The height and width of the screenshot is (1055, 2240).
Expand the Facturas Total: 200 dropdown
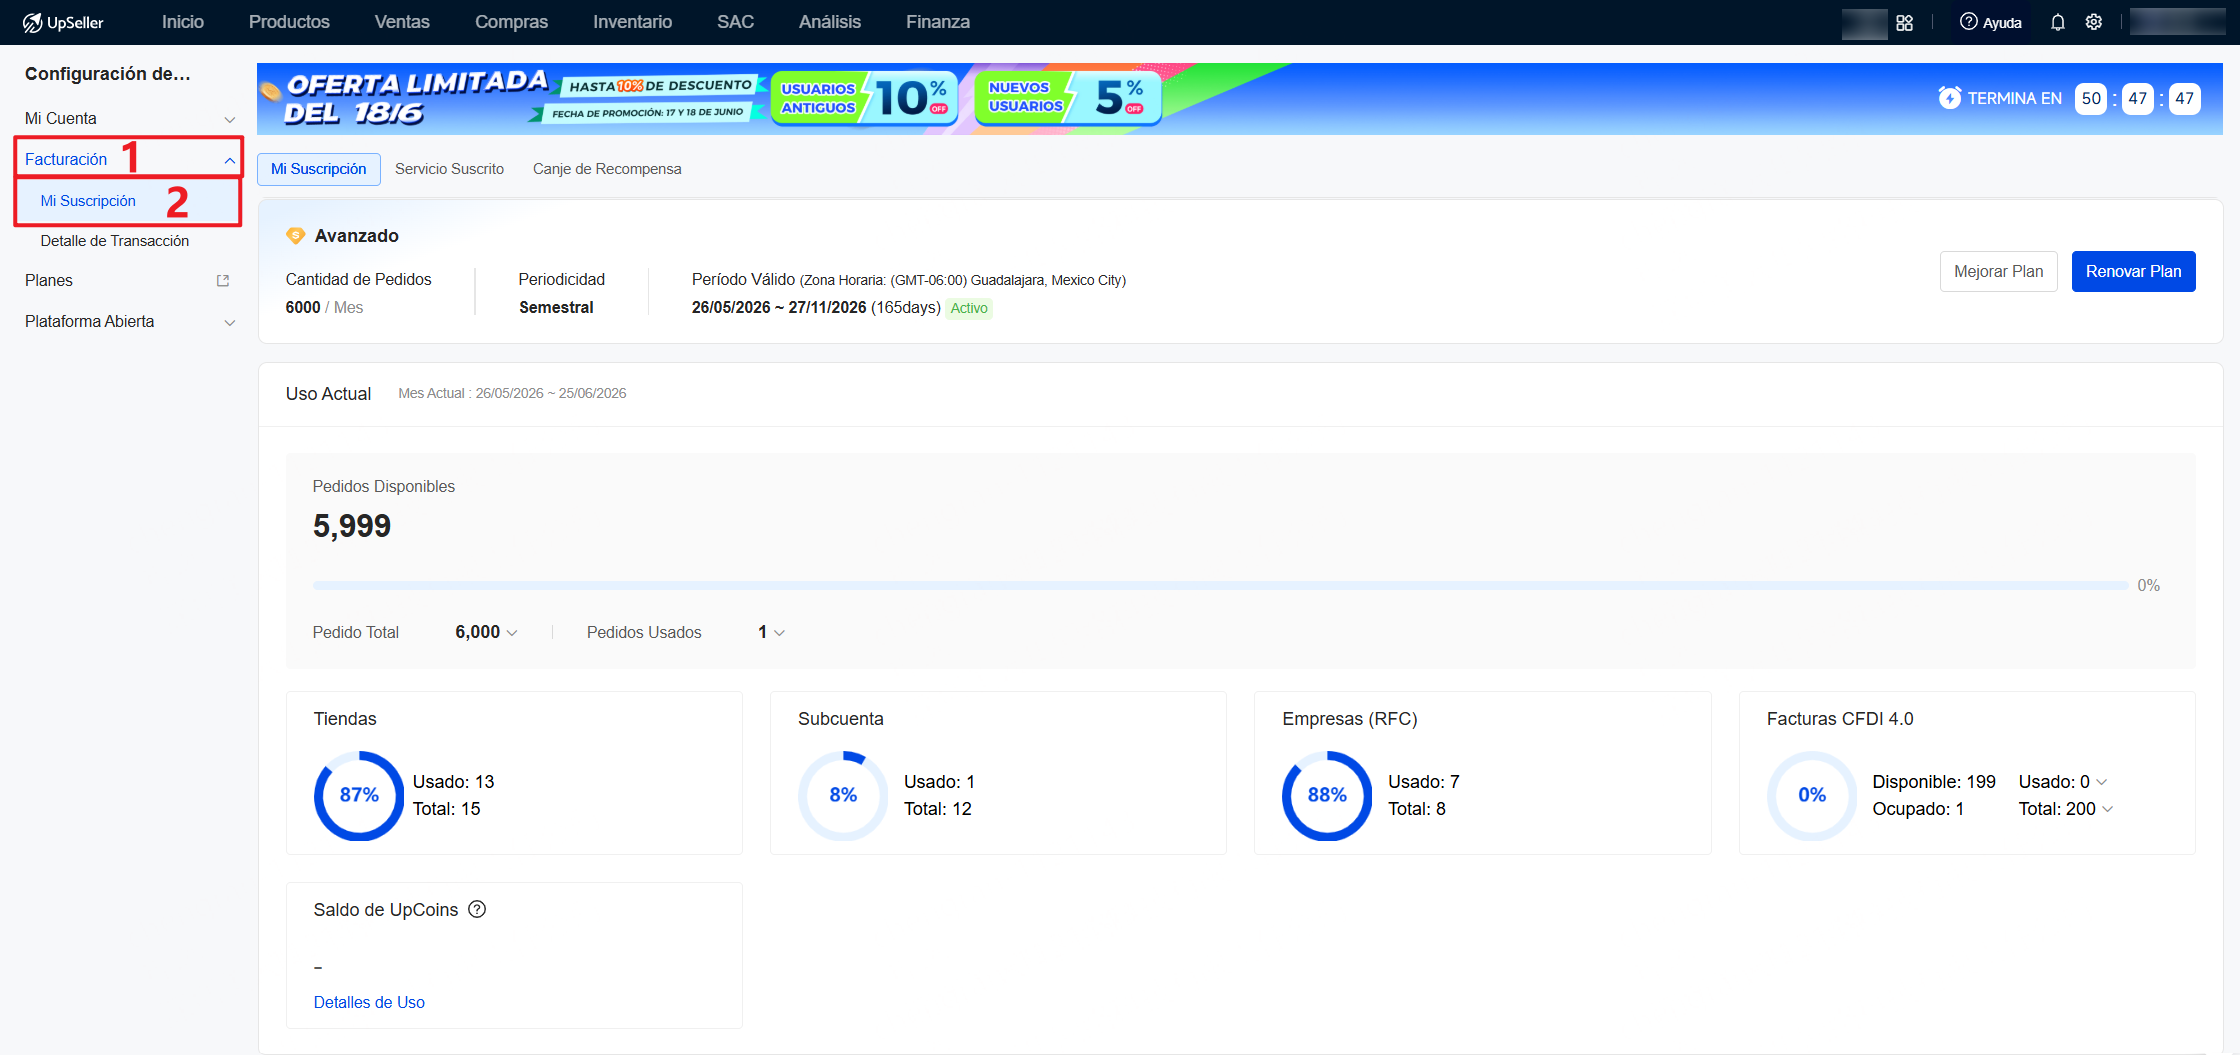(x=2066, y=809)
